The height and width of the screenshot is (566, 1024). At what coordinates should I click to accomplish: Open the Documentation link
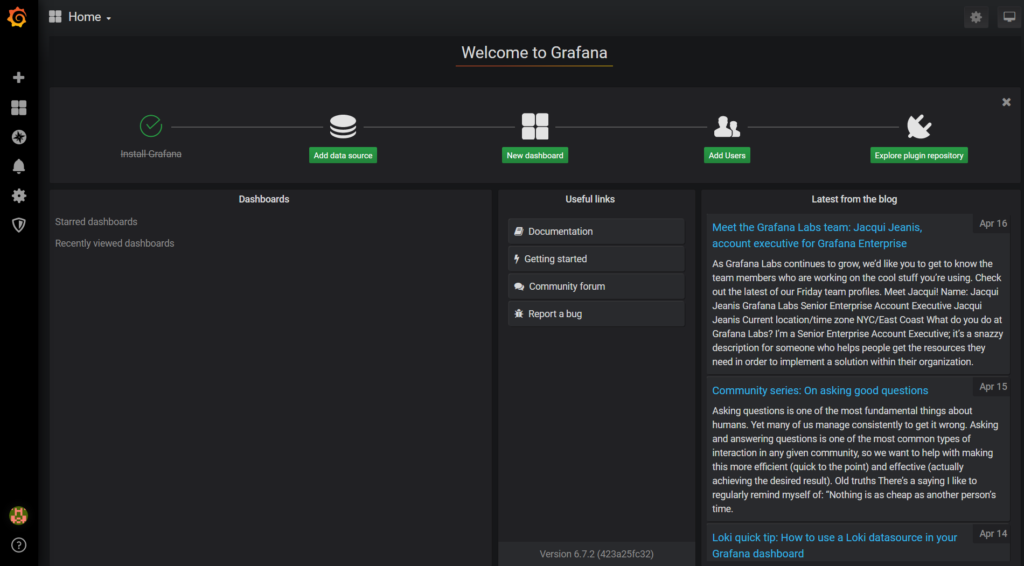click(x=596, y=231)
